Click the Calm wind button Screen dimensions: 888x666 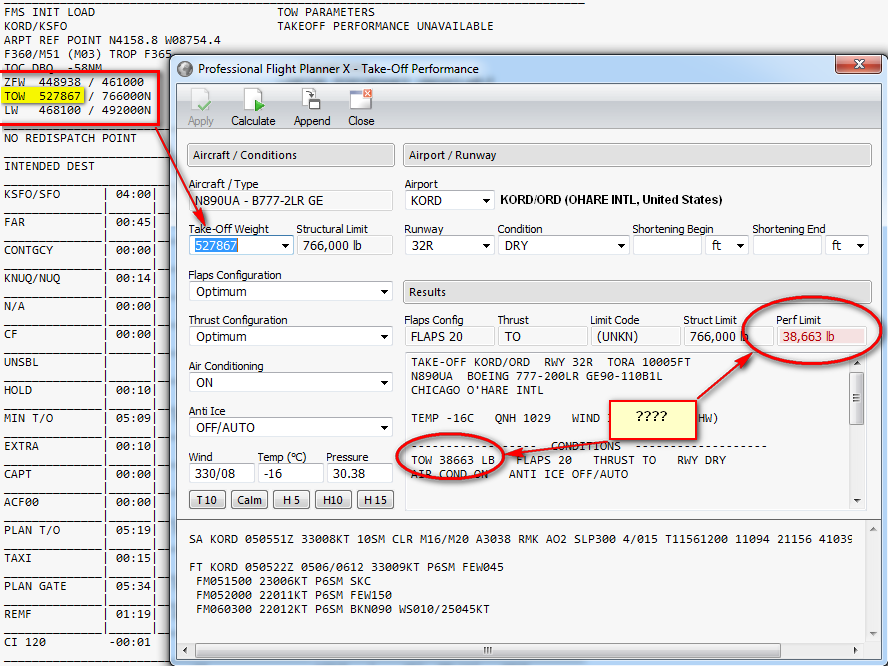(x=249, y=500)
